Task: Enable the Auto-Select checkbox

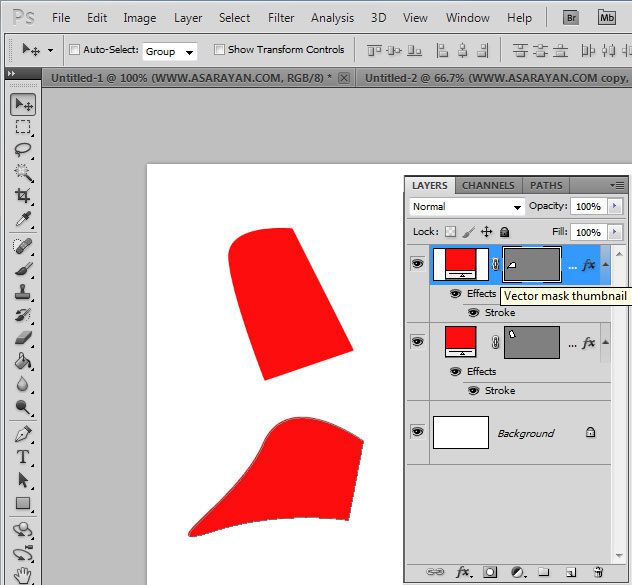Action: pos(75,50)
